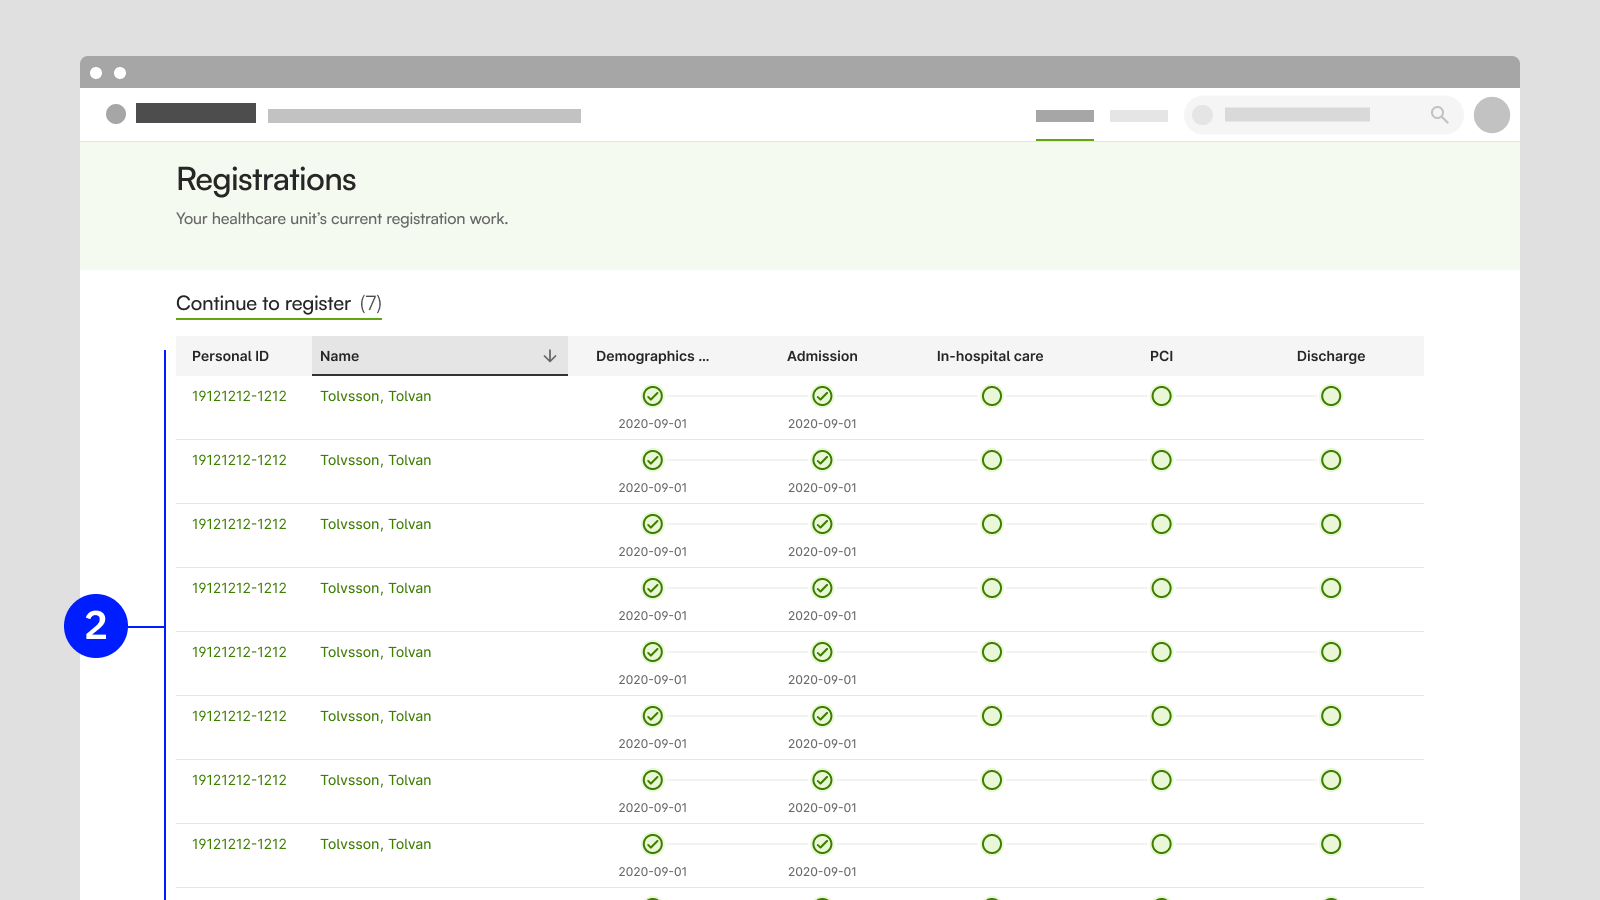Click the Discharge column header

point(1331,356)
